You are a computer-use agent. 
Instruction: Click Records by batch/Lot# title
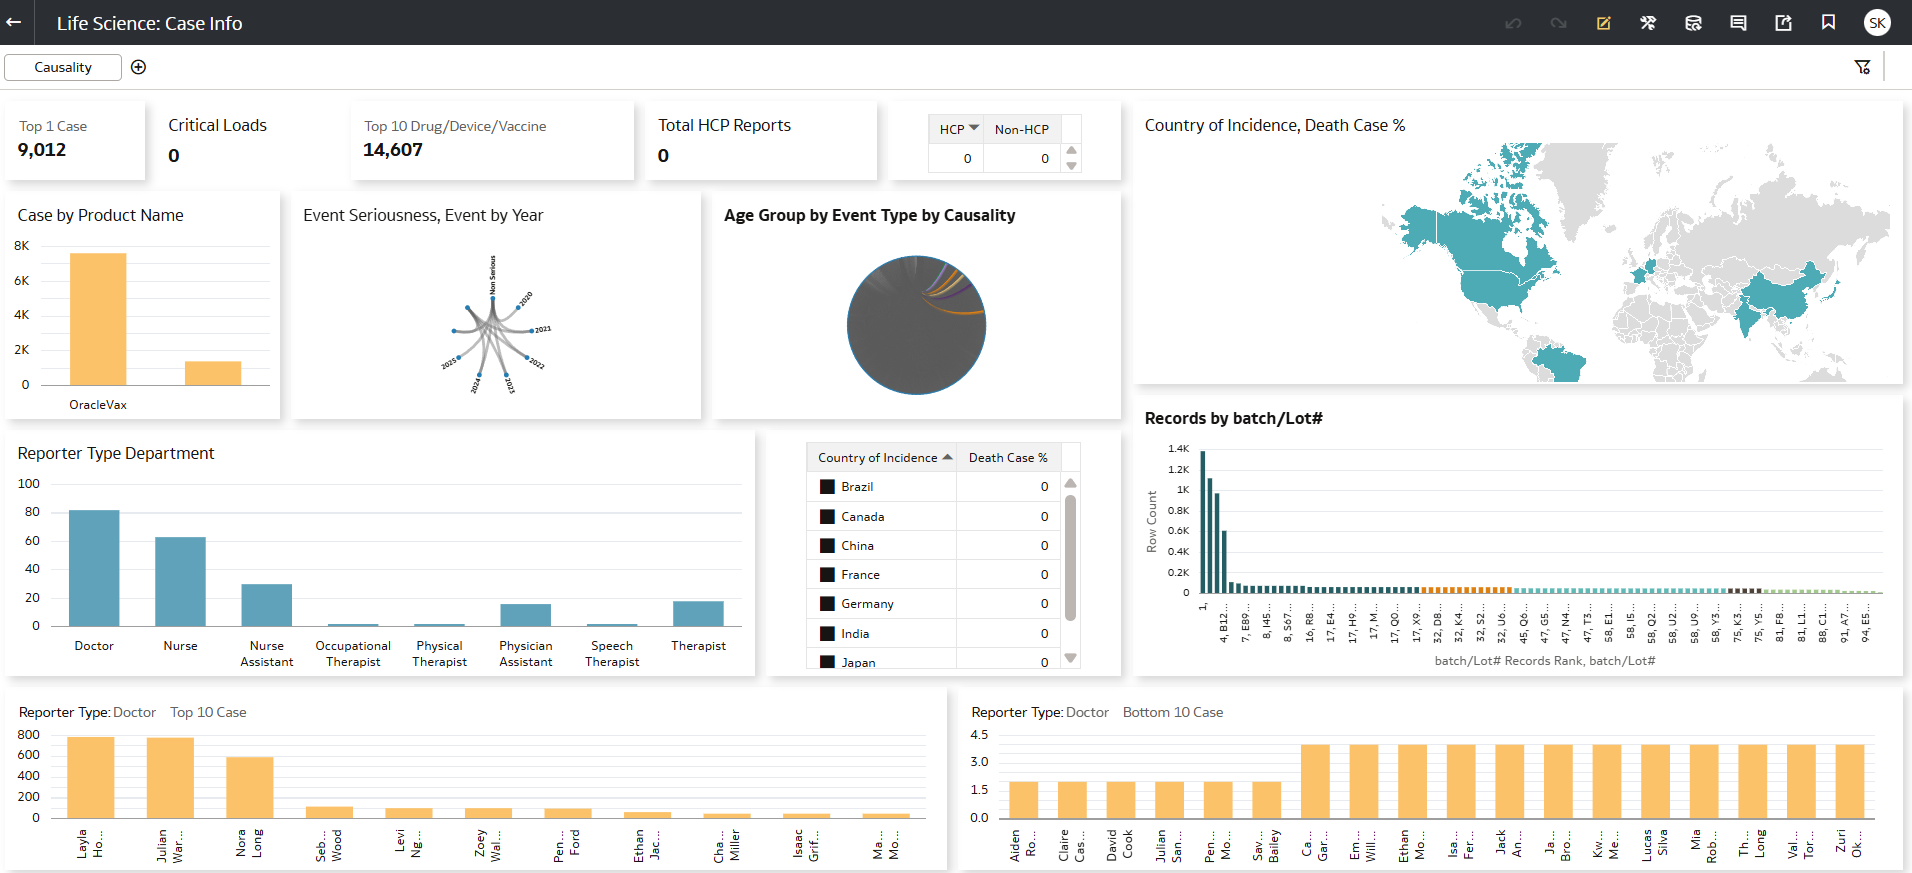tap(1233, 418)
